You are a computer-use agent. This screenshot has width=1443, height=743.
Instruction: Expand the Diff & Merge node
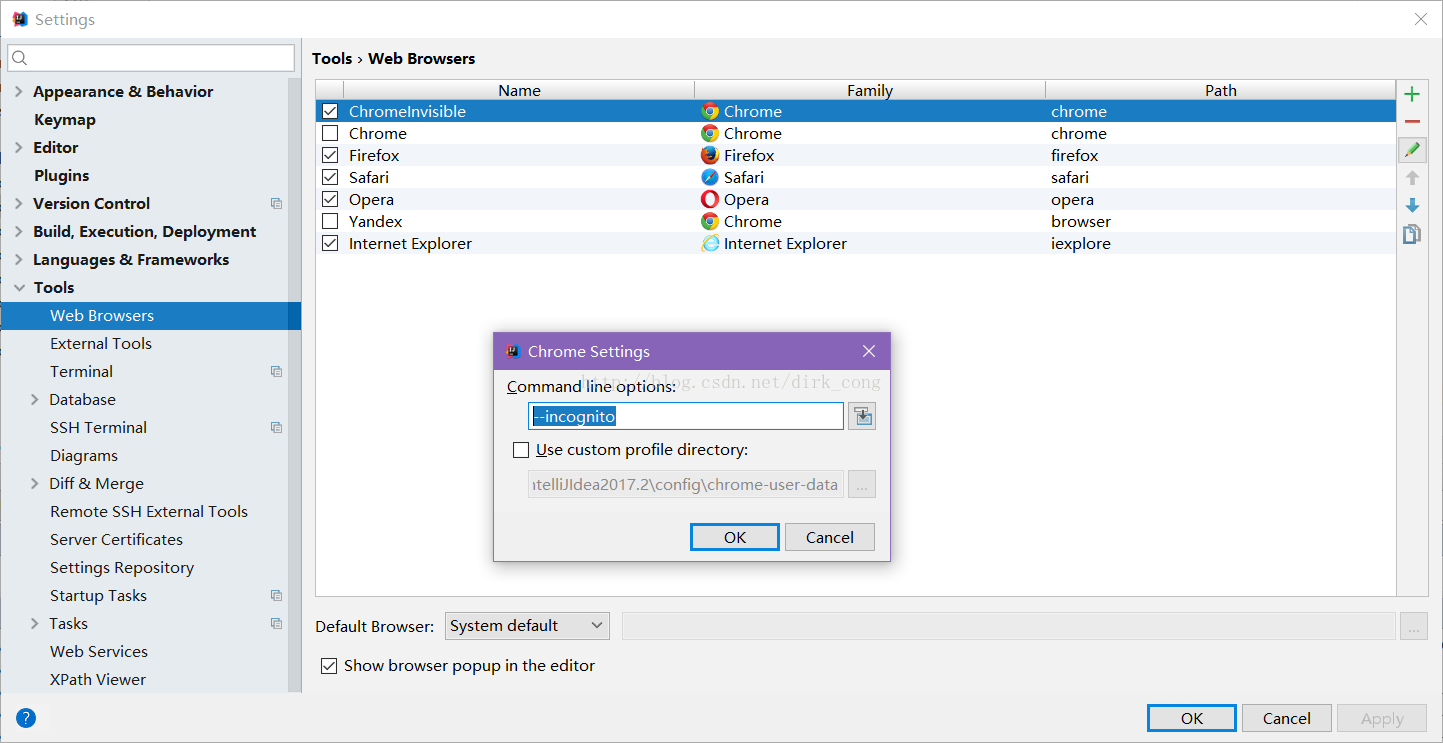pos(36,483)
